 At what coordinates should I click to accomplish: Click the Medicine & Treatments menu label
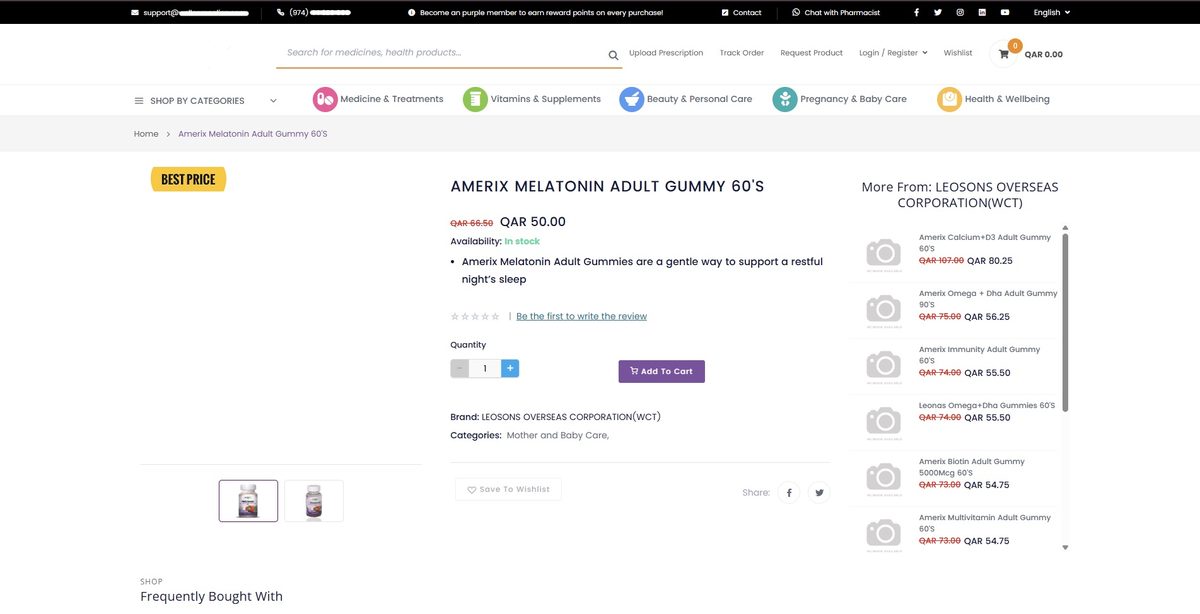tap(392, 99)
